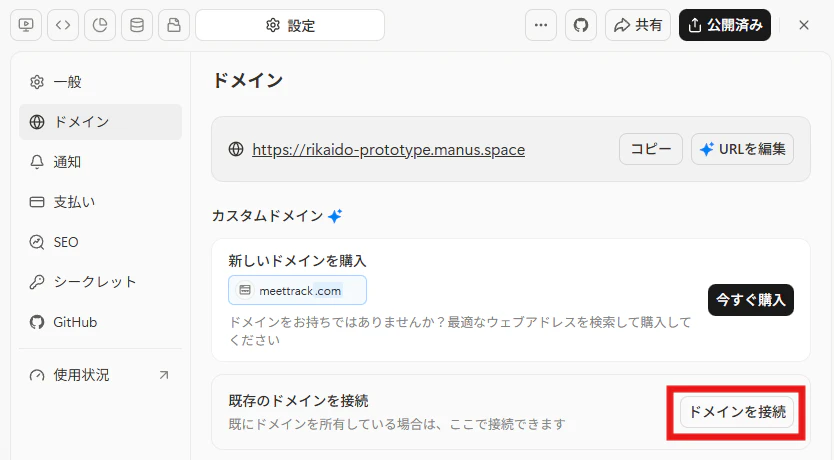Open シークレット secrets settings

[x=101, y=282]
